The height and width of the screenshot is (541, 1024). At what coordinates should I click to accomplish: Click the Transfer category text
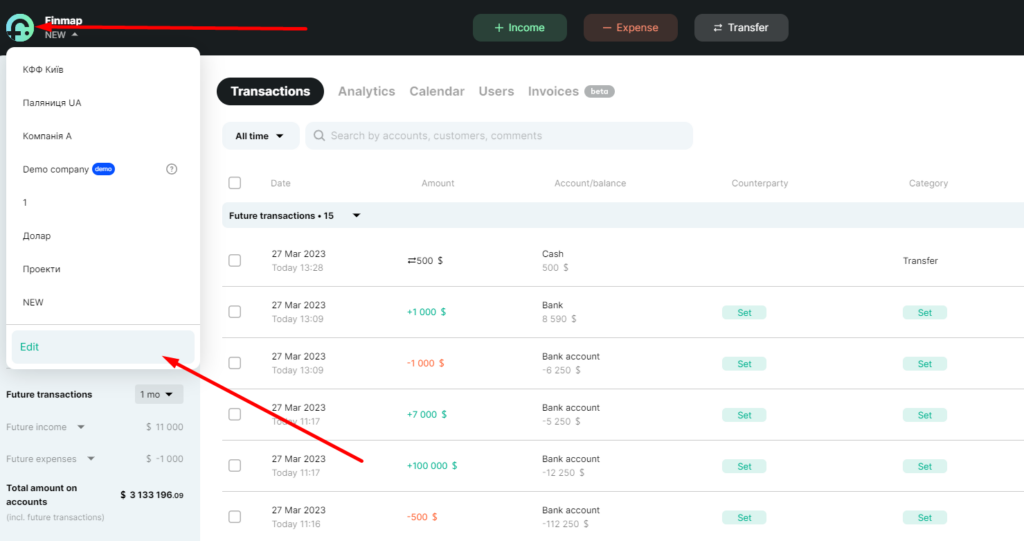tap(920, 261)
